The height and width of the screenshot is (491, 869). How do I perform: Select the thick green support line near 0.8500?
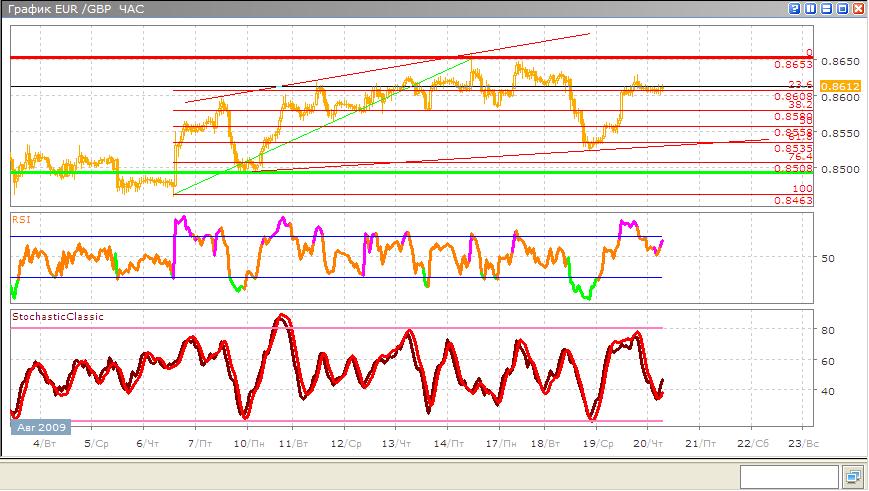pyautogui.click(x=400, y=172)
